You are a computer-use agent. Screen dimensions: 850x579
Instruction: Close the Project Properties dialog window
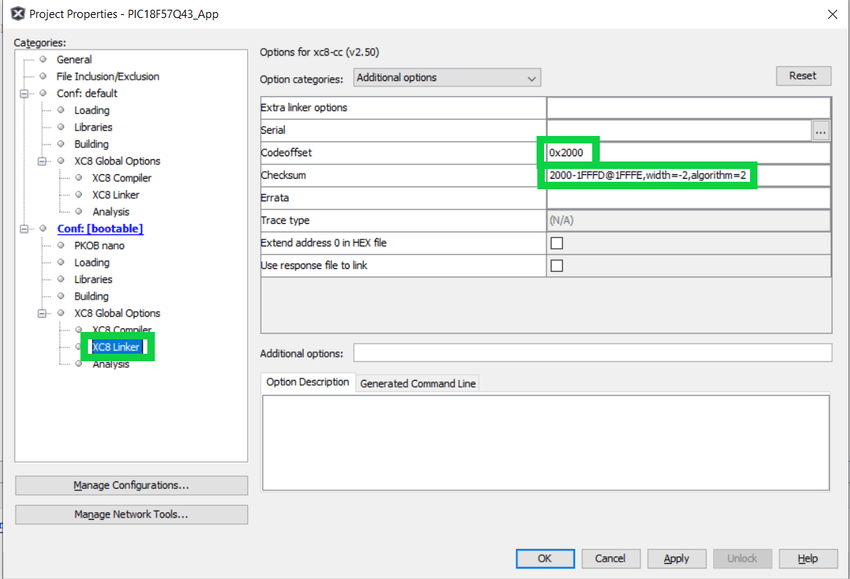(831, 14)
